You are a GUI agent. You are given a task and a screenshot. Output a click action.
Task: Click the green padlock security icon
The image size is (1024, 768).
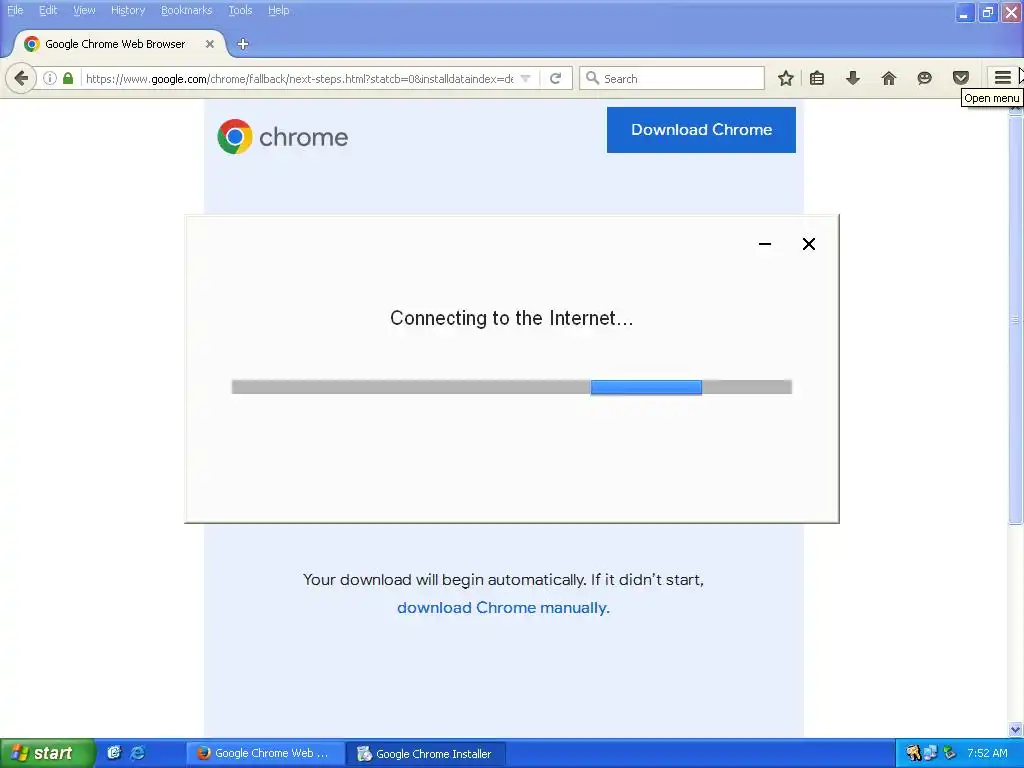[68, 78]
